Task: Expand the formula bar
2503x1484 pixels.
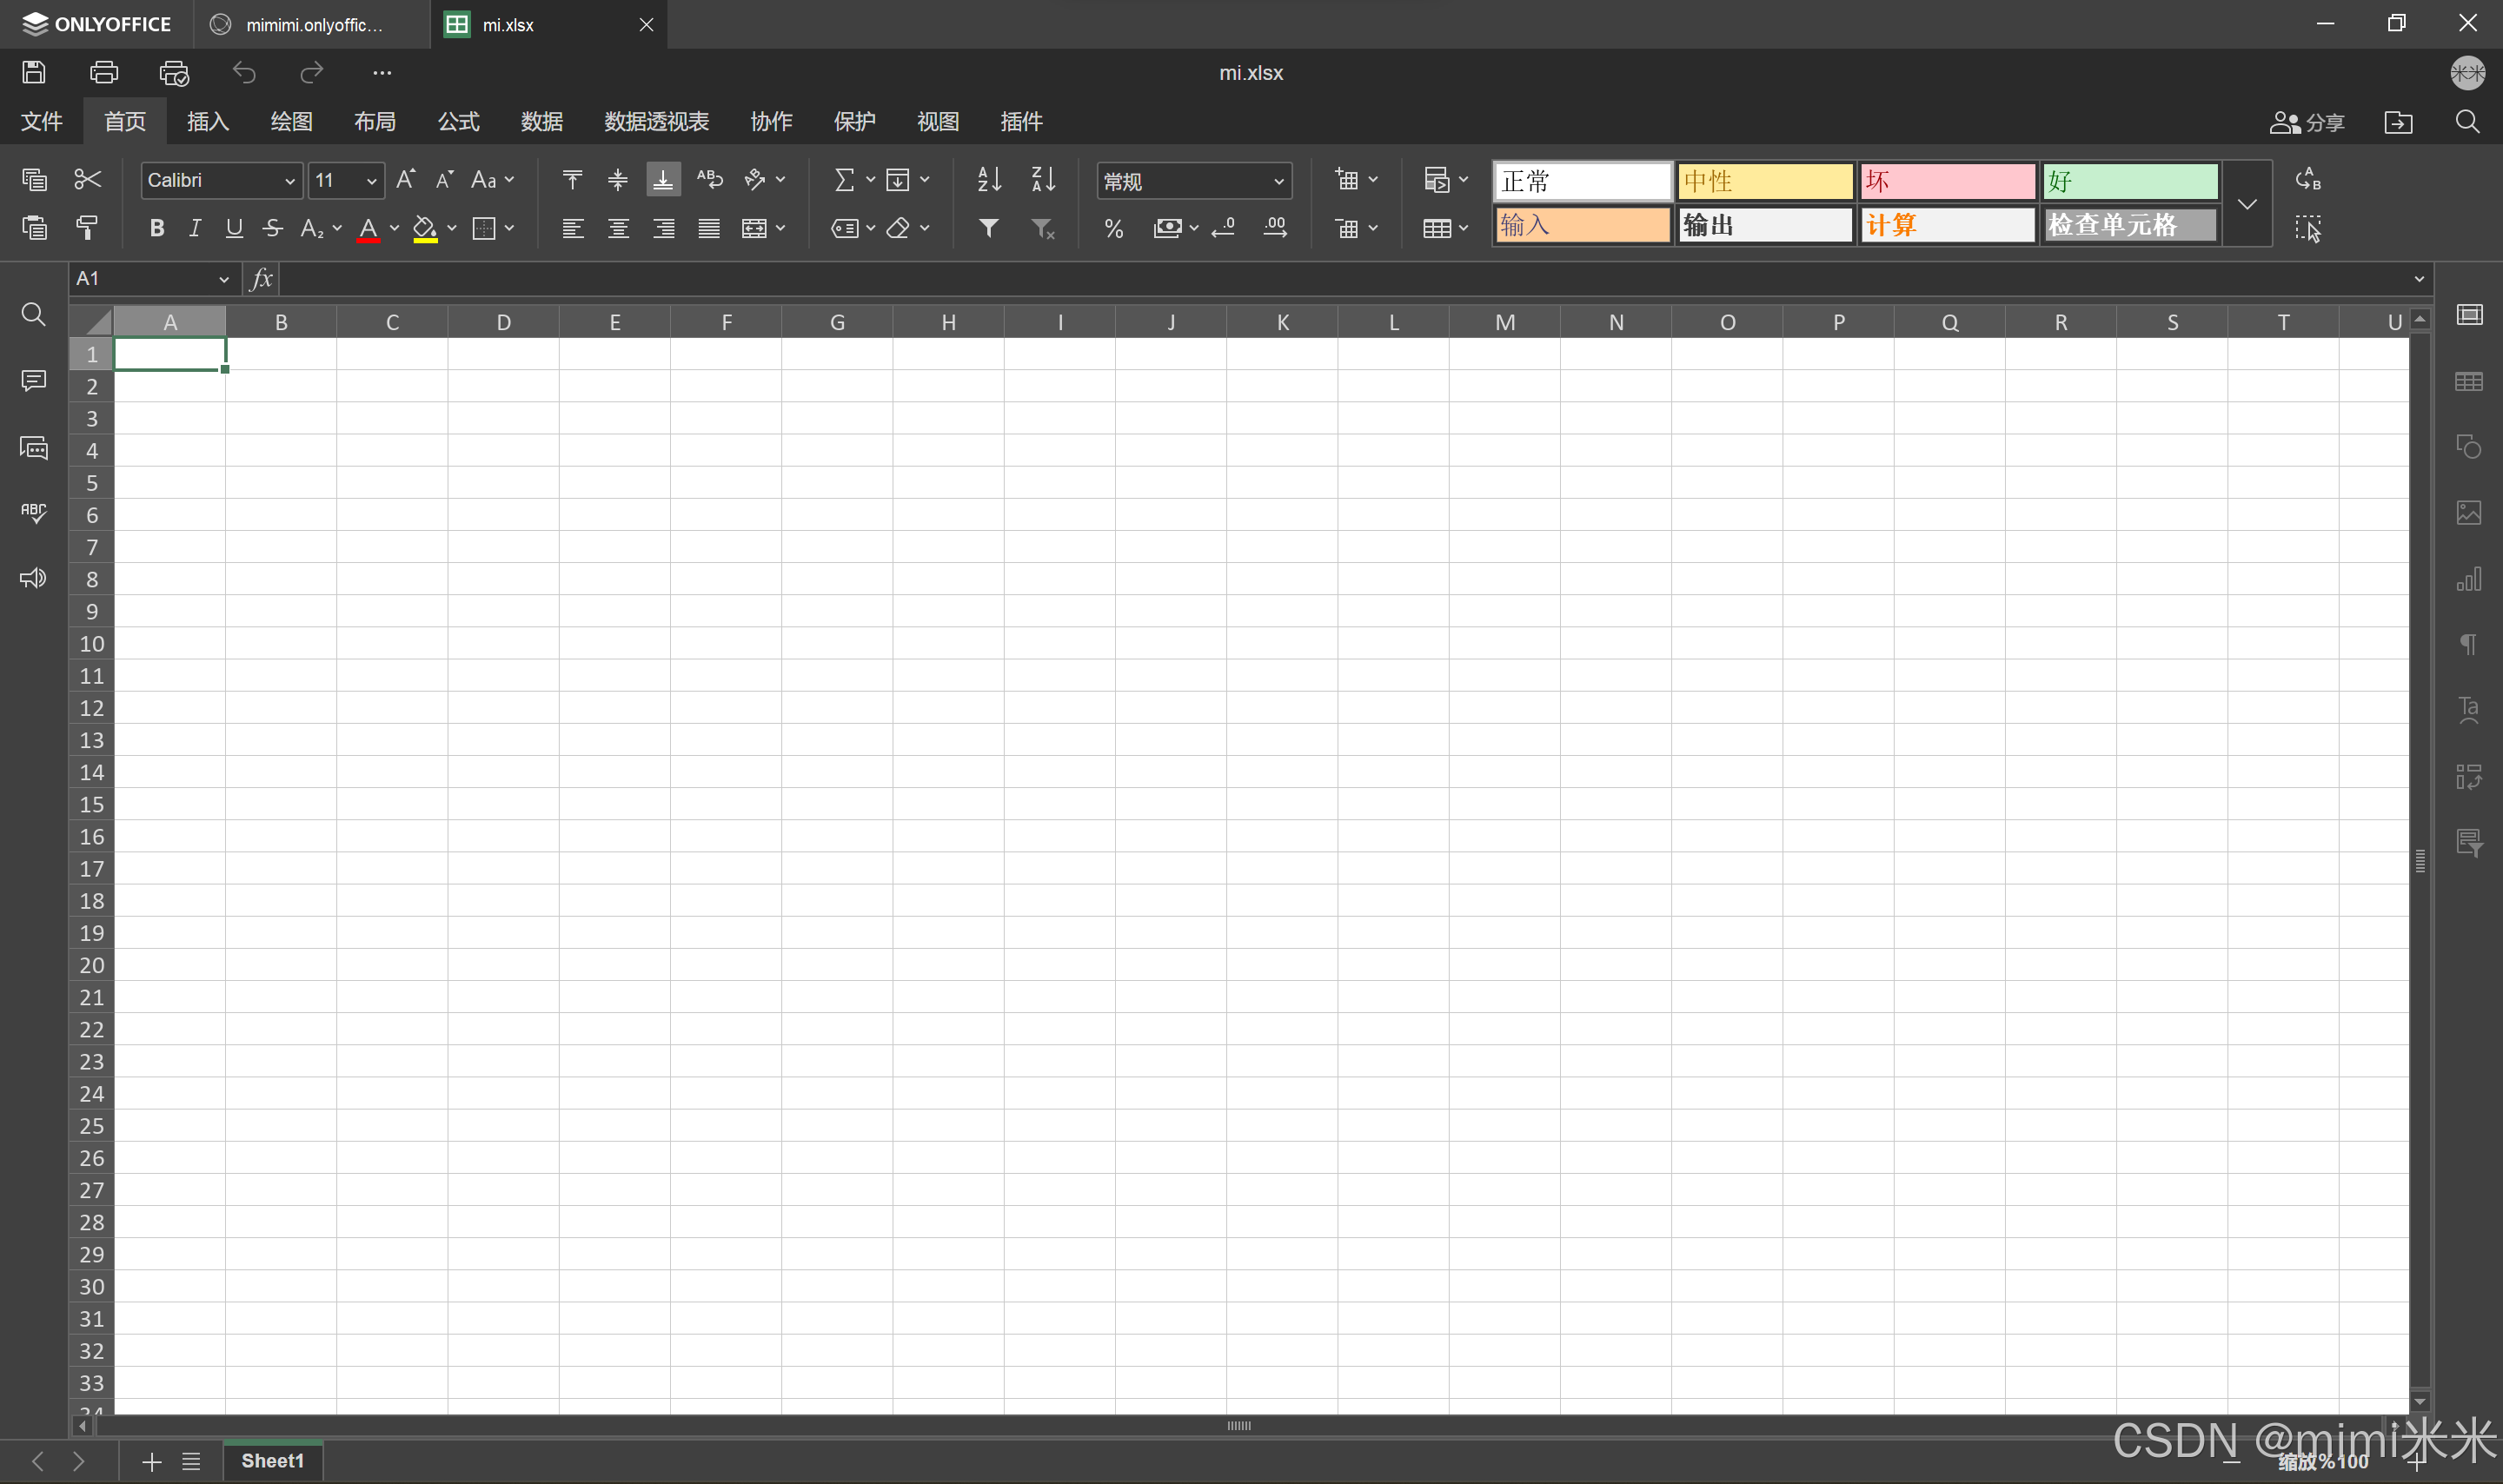Action: click(2420, 279)
